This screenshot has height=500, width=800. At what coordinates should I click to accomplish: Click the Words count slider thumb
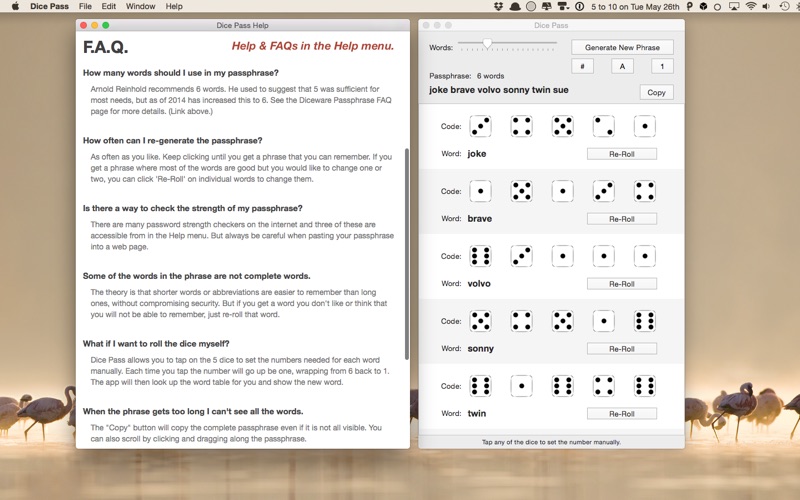coord(487,44)
